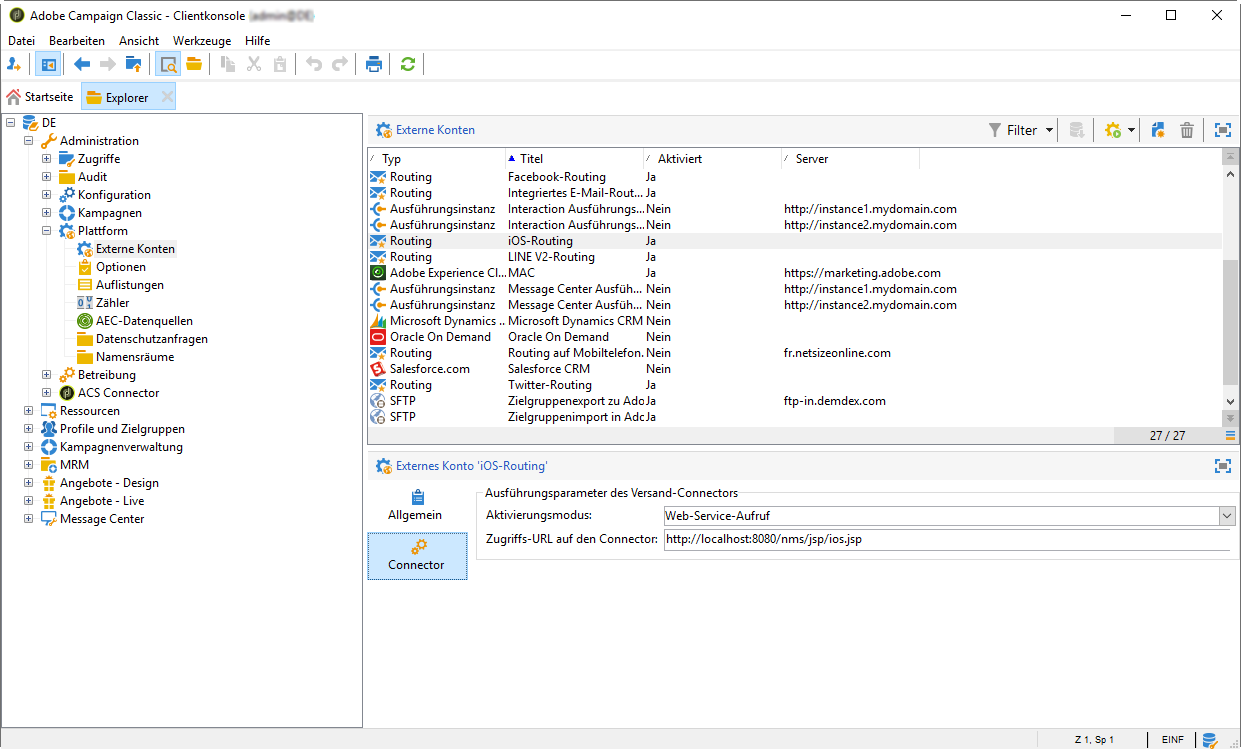Image resolution: width=1241 pixels, height=749 pixels.
Task: Toggle the navigation tree panel icon
Action: [x=48, y=64]
